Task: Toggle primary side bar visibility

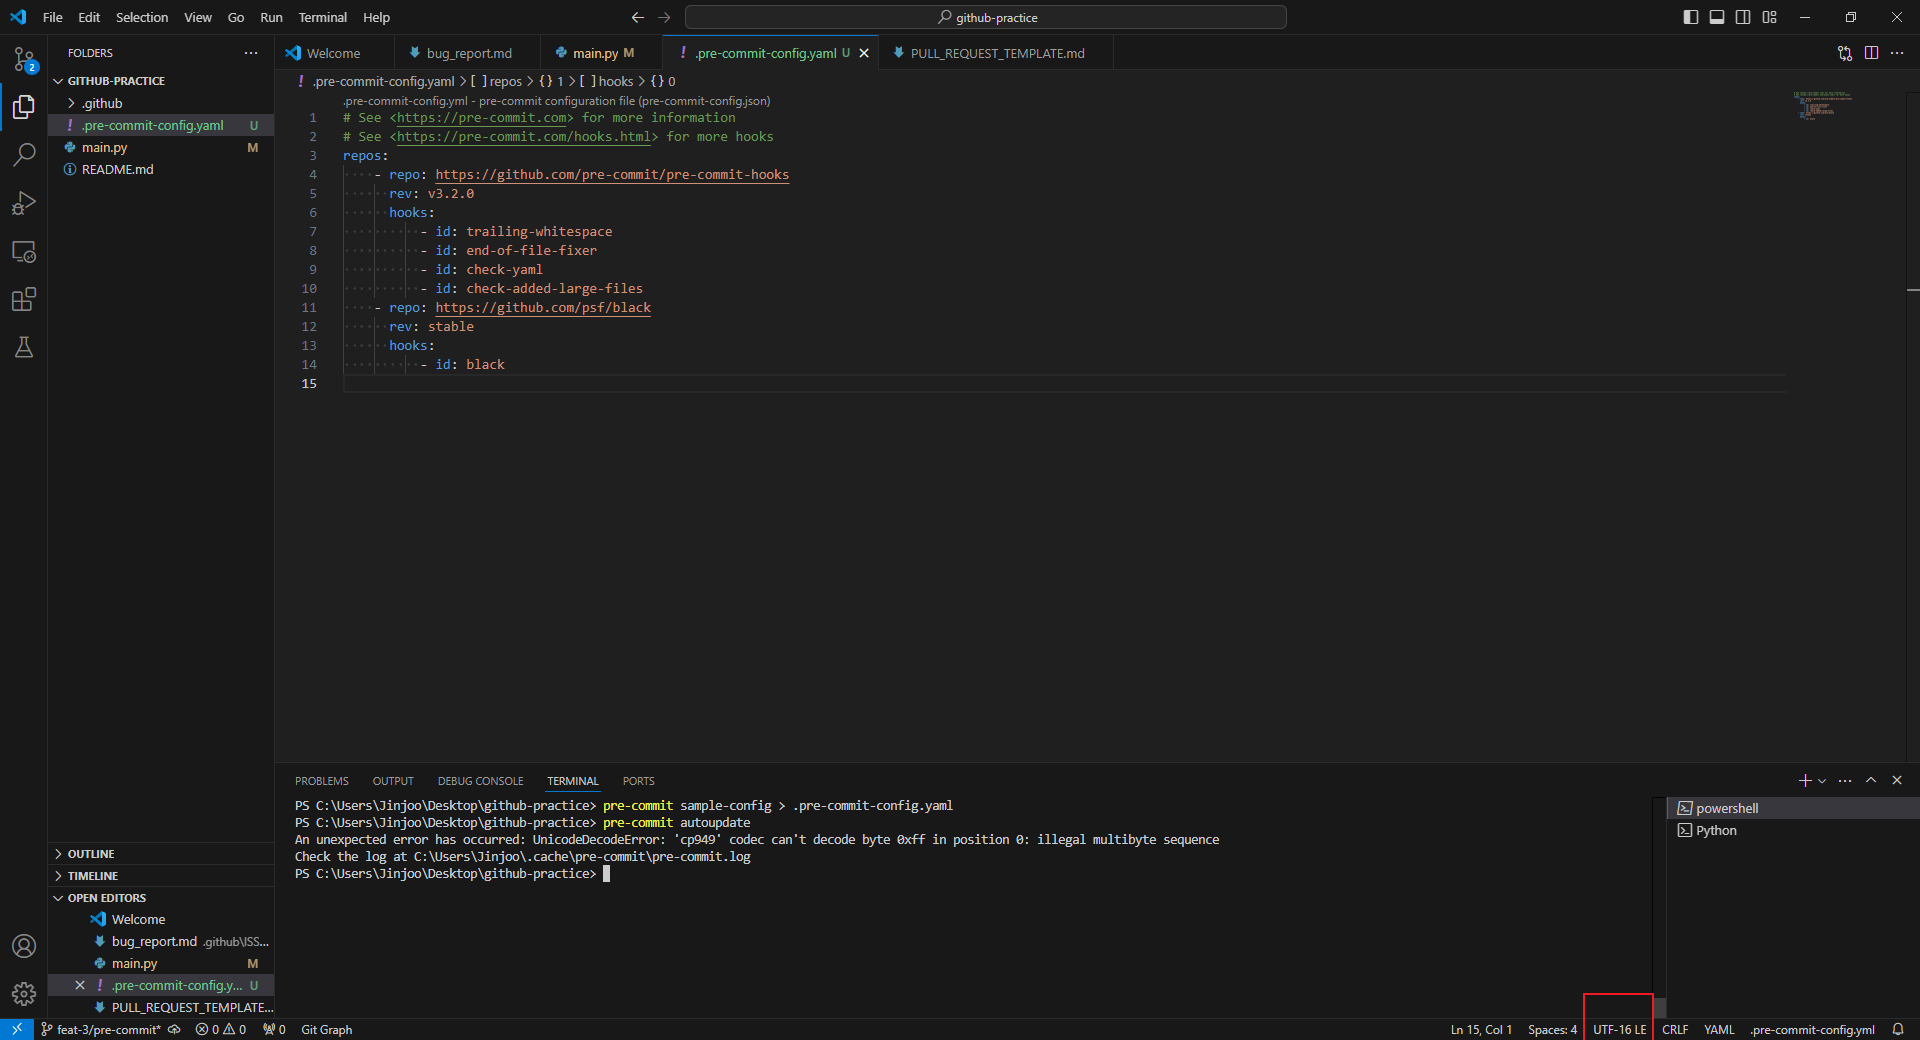Action: pyautogui.click(x=1691, y=17)
